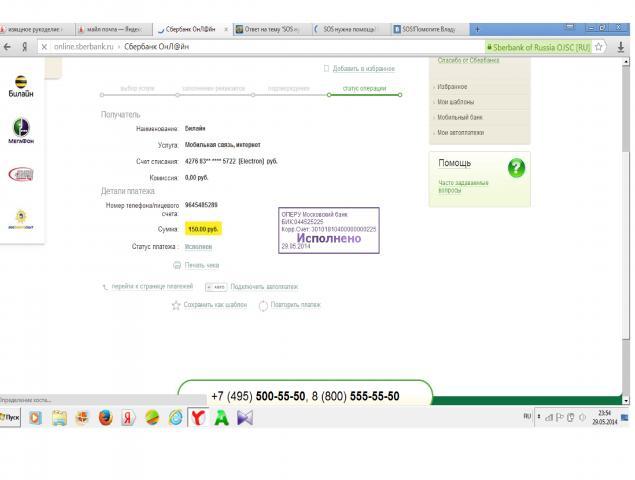Click the Добавить в избранное link
Viewport: 635px width, 480px height.
[363, 69]
